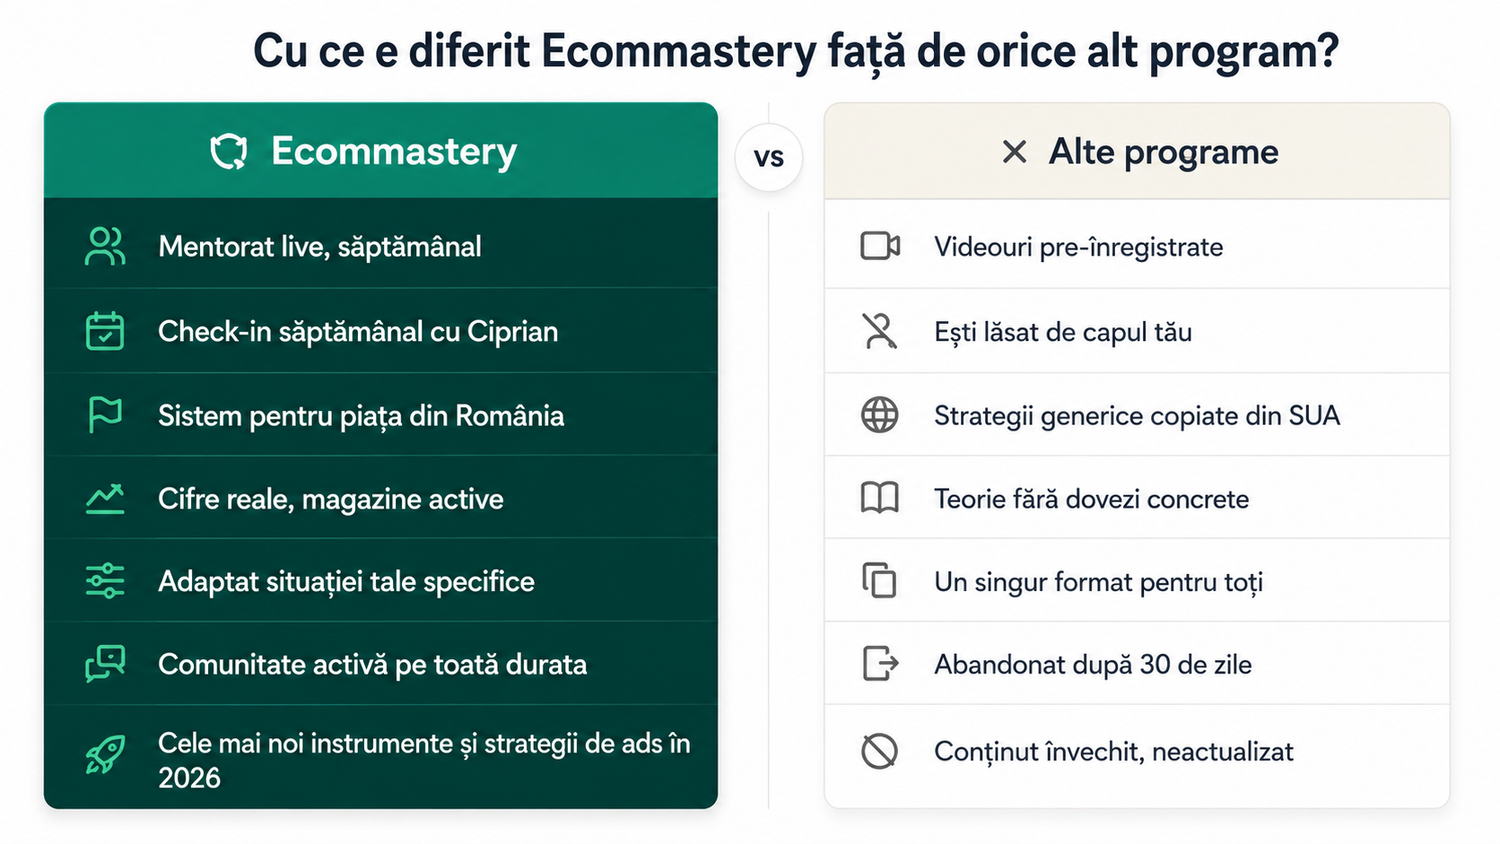This screenshot has width=1500, height=844.
Task: Click the exit arrow icon beside Abandonat
Action: (x=880, y=663)
